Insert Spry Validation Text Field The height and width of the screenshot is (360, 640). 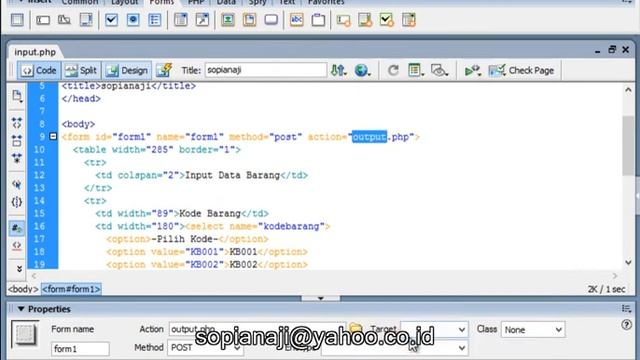[344, 20]
